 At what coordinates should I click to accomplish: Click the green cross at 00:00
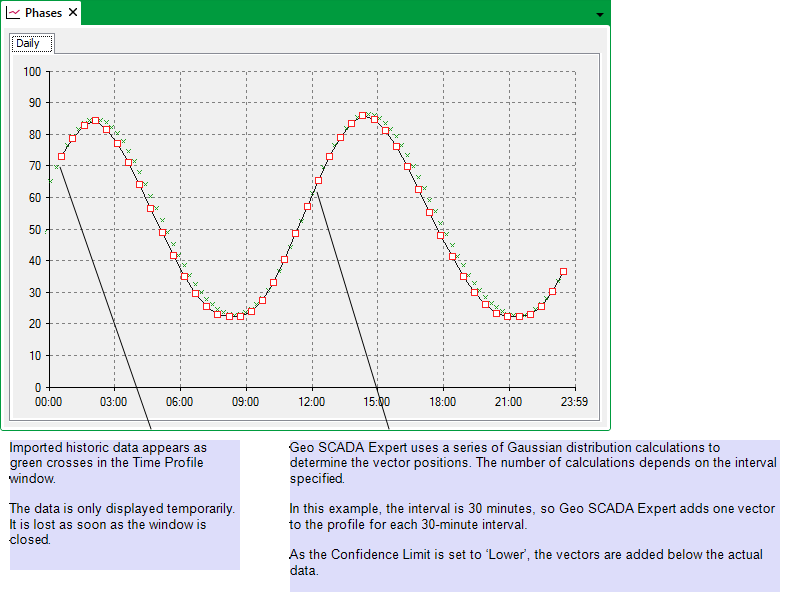coord(50,180)
